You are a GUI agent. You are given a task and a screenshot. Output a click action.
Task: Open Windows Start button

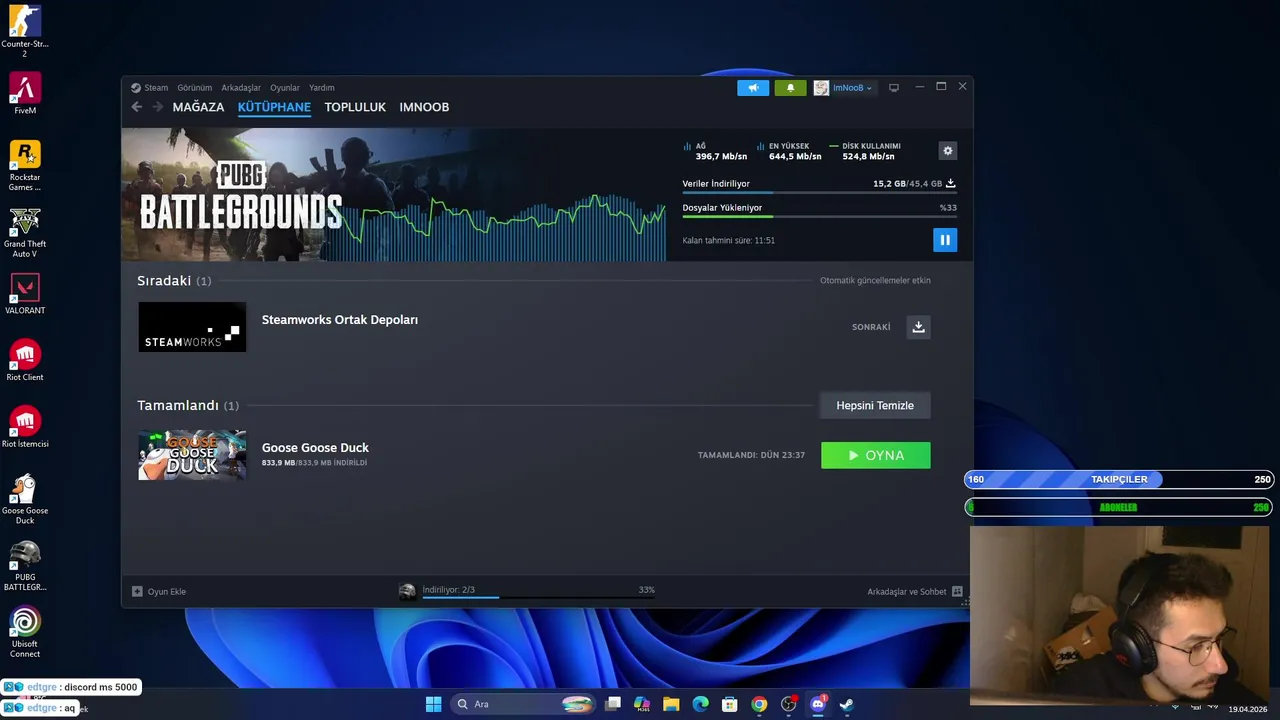pos(433,704)
